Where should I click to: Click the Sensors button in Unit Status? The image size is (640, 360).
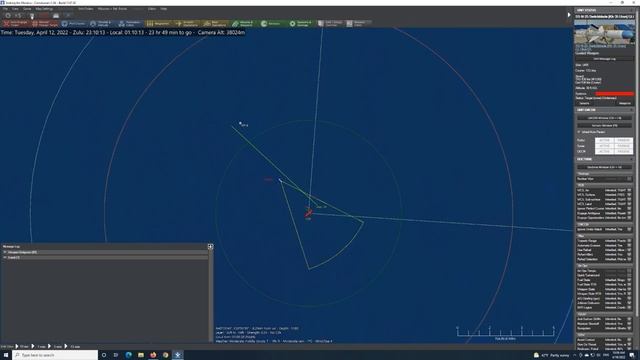point(584,103)
